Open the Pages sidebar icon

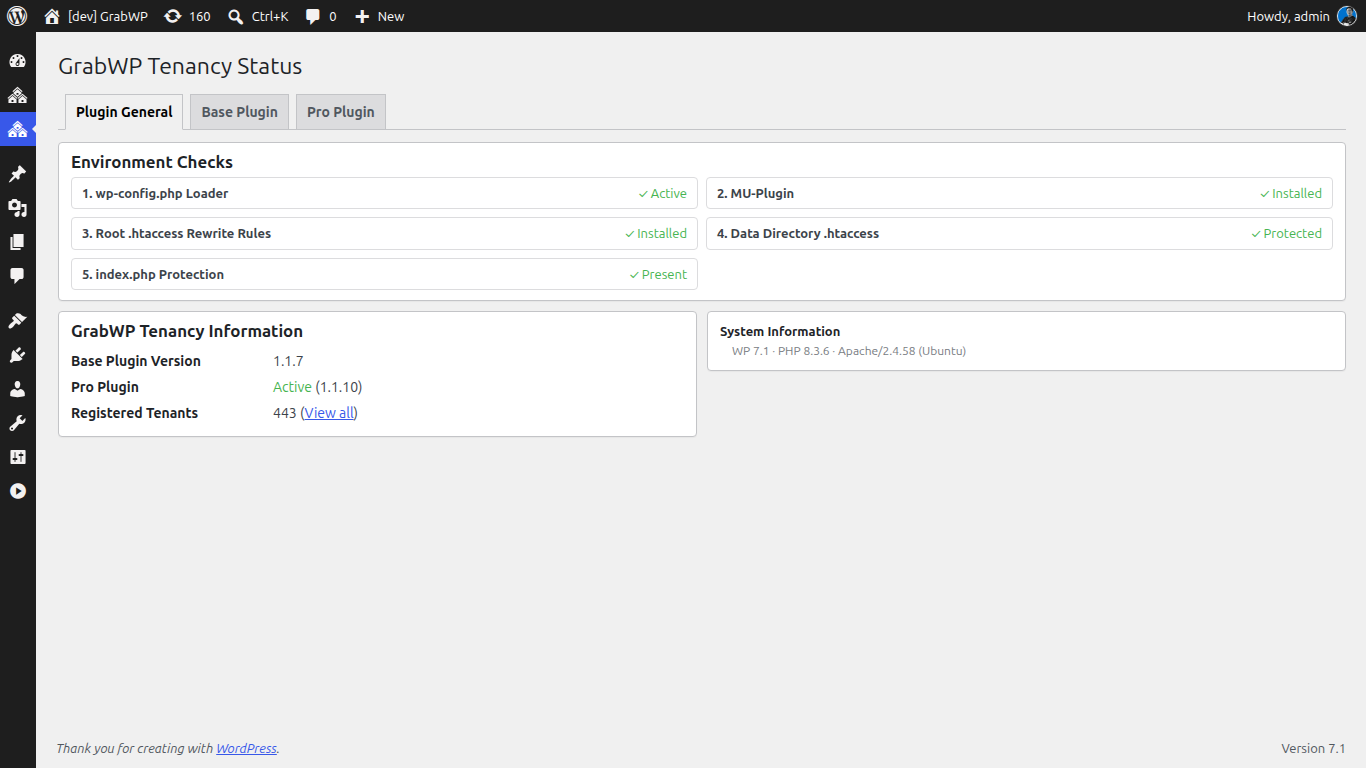tap(17, 242)
